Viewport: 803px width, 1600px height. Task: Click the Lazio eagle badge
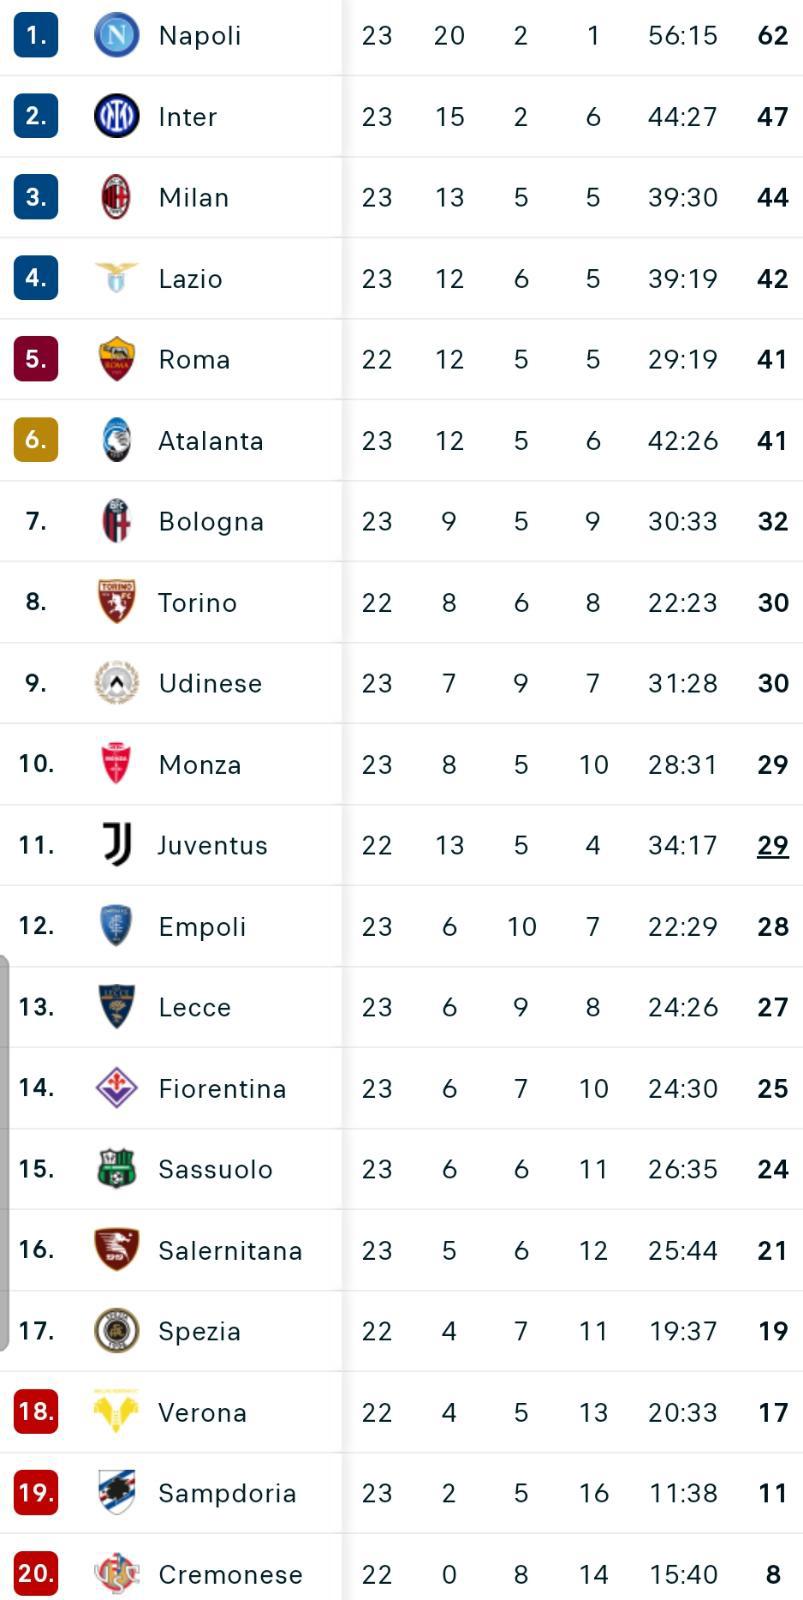[116, 277]
